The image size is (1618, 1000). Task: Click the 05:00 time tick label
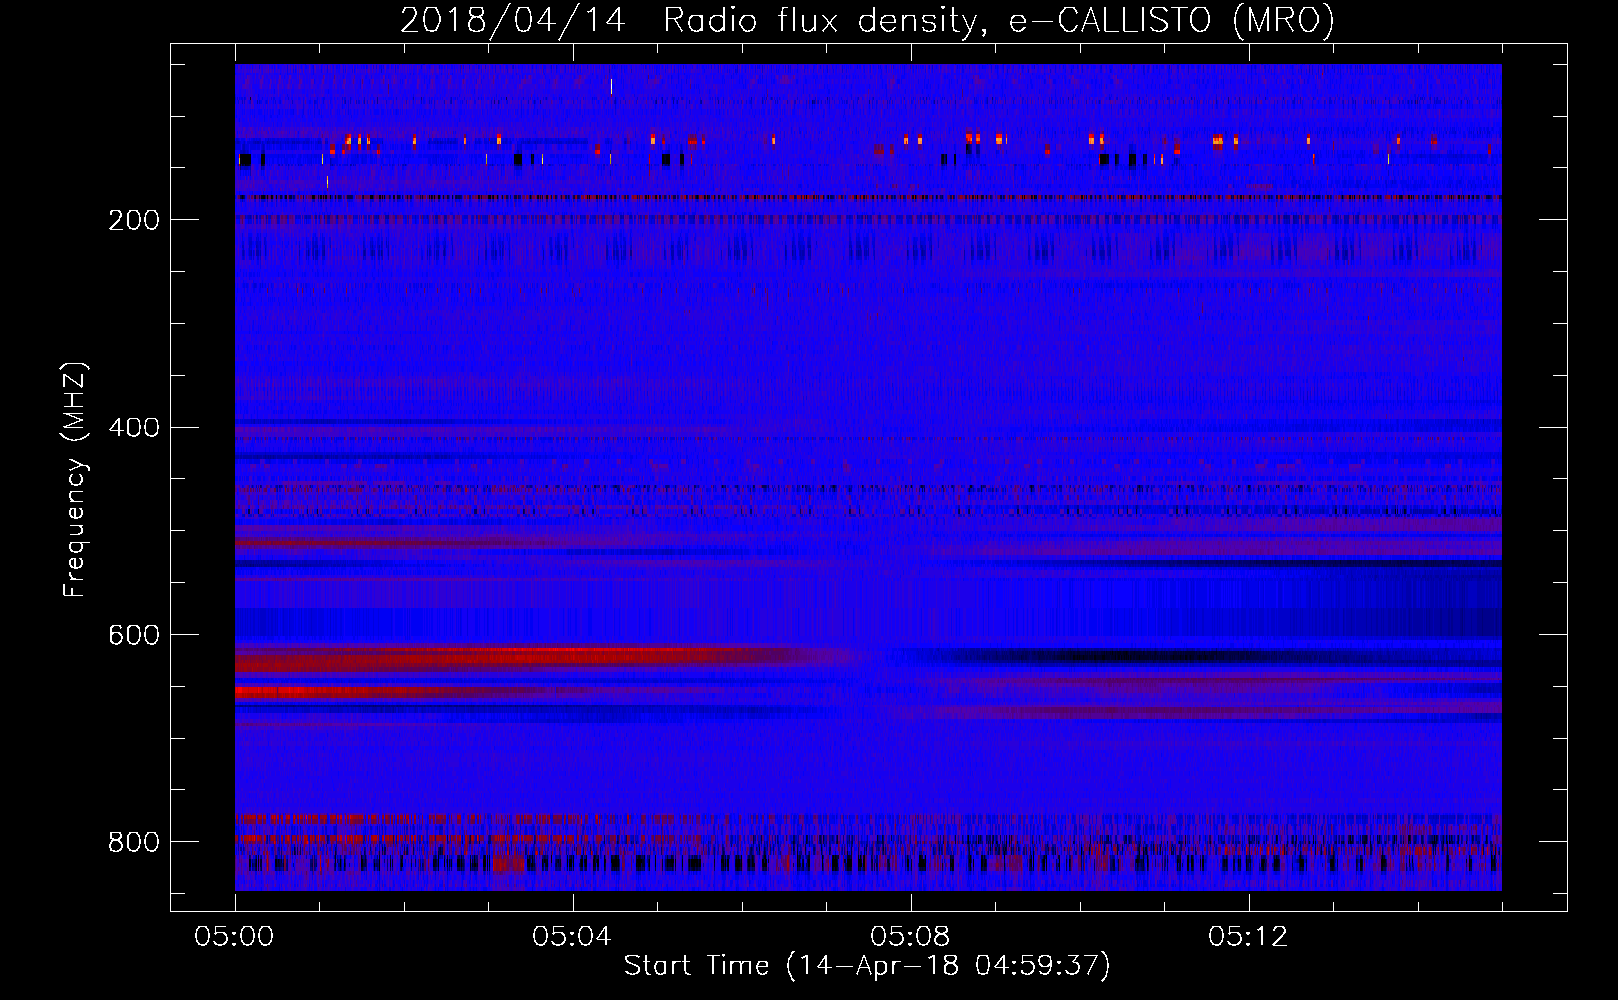click(234, 937)
